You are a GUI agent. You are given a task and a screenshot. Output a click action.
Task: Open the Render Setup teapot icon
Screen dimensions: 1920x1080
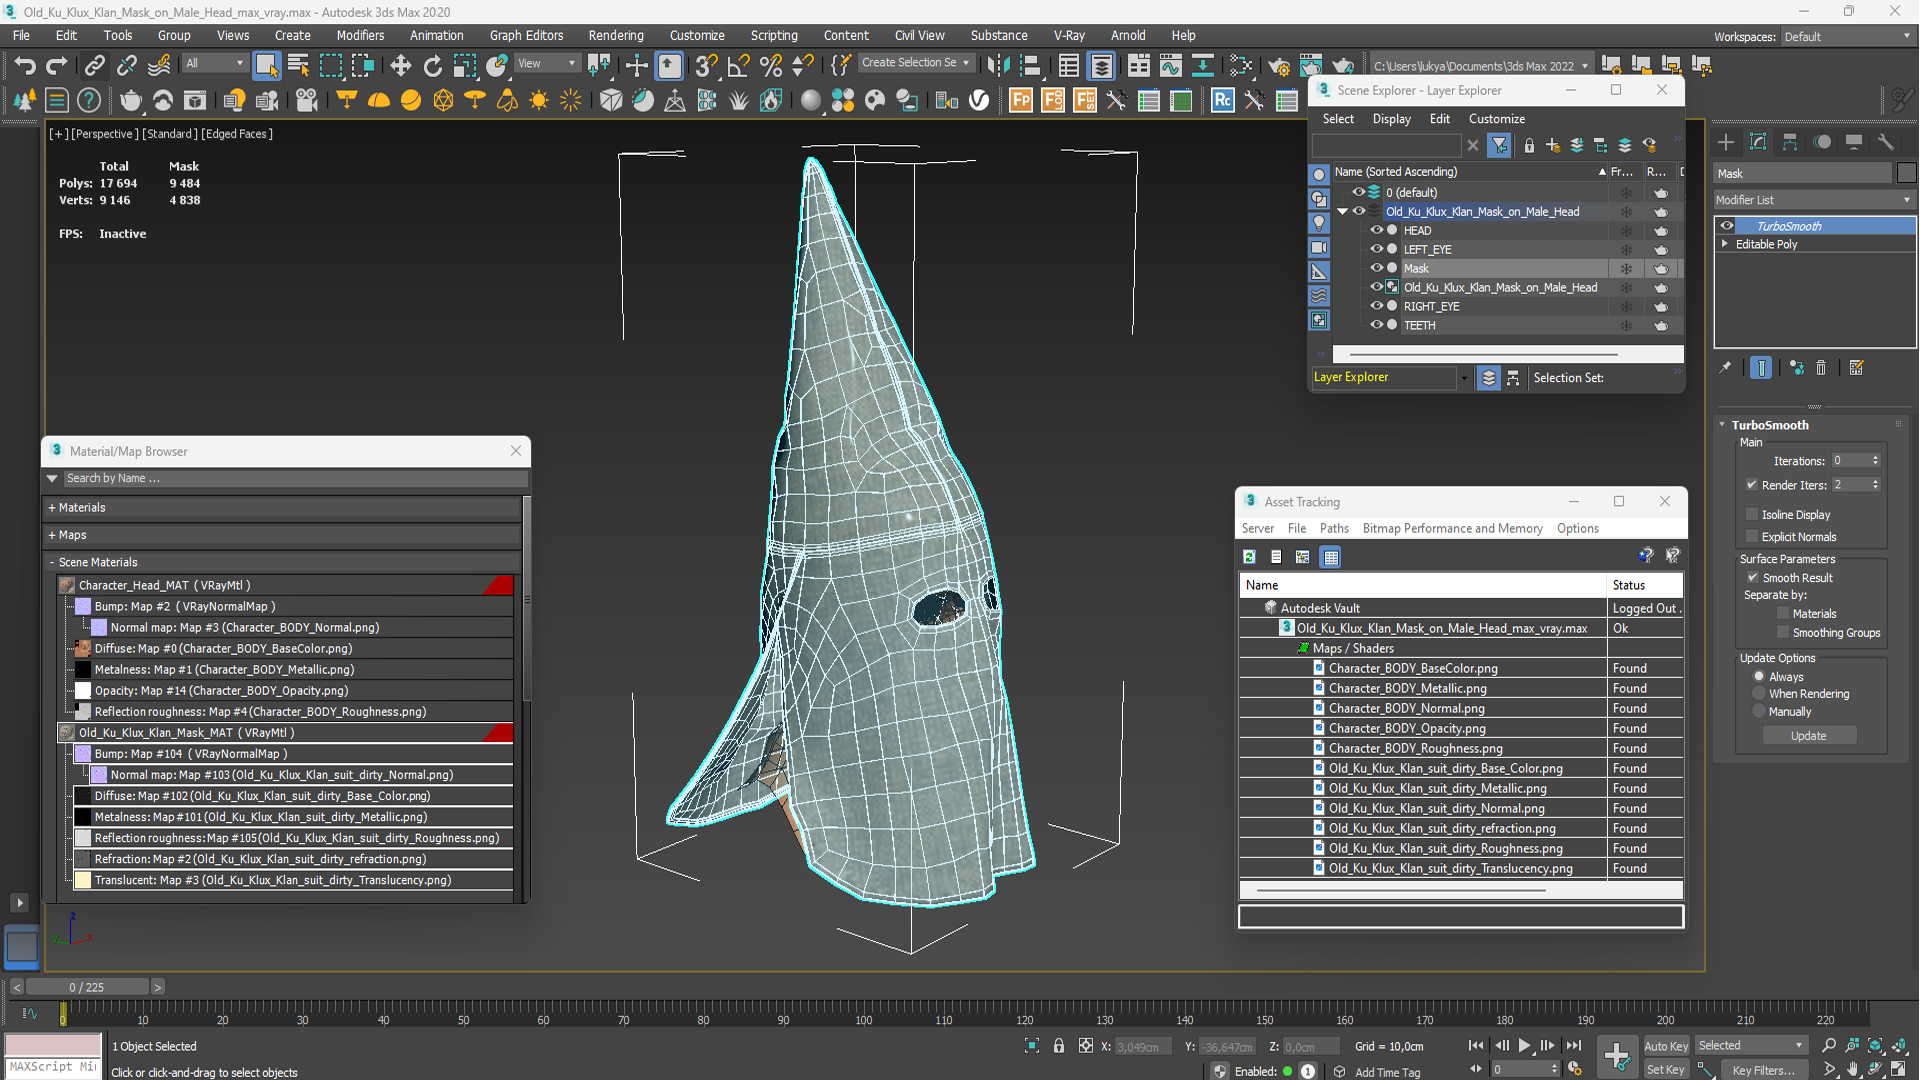coord(1278,66)
